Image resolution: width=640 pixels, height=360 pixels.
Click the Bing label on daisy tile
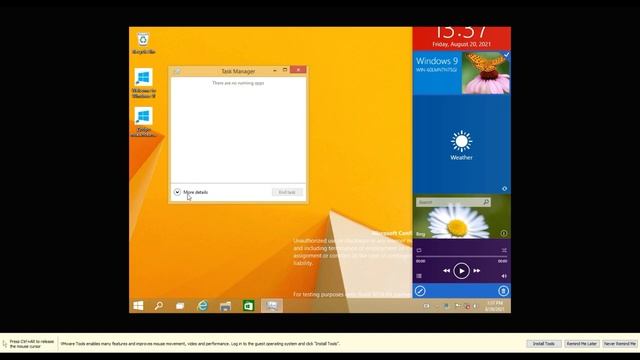click(x=420, y=234)
